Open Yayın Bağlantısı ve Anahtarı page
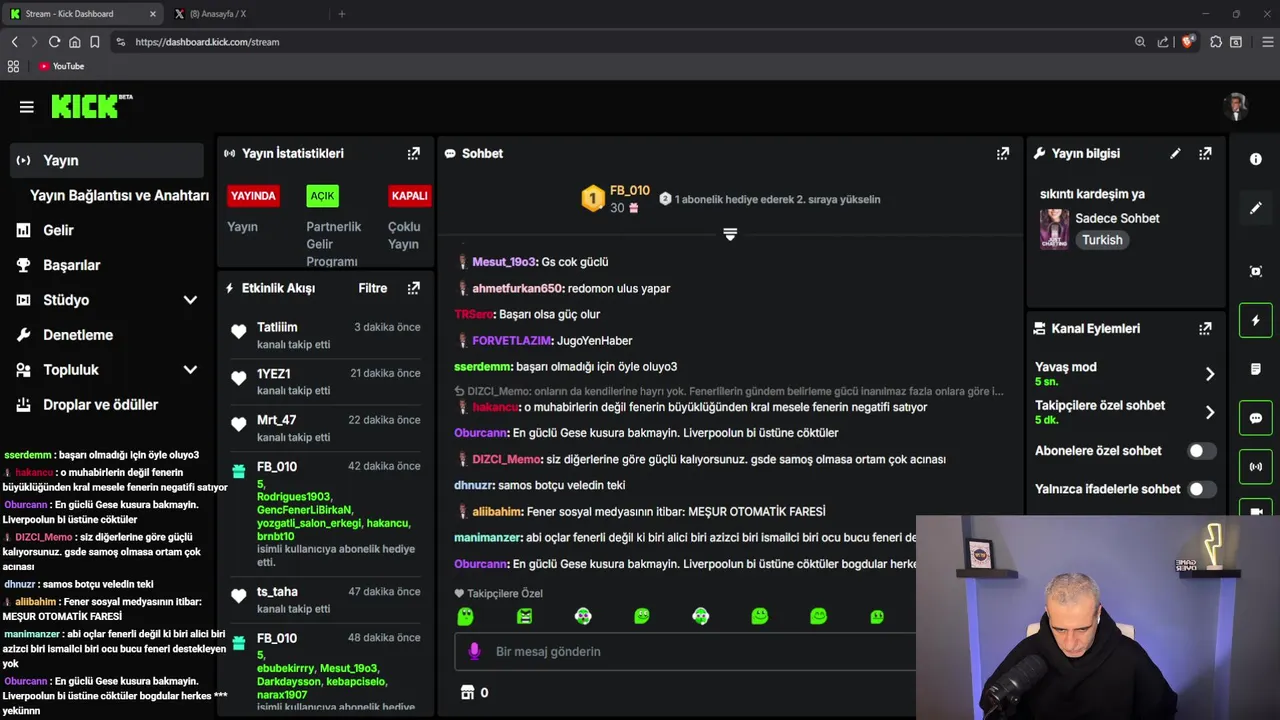Screen dimensions: 1280x720 [119, 195]
